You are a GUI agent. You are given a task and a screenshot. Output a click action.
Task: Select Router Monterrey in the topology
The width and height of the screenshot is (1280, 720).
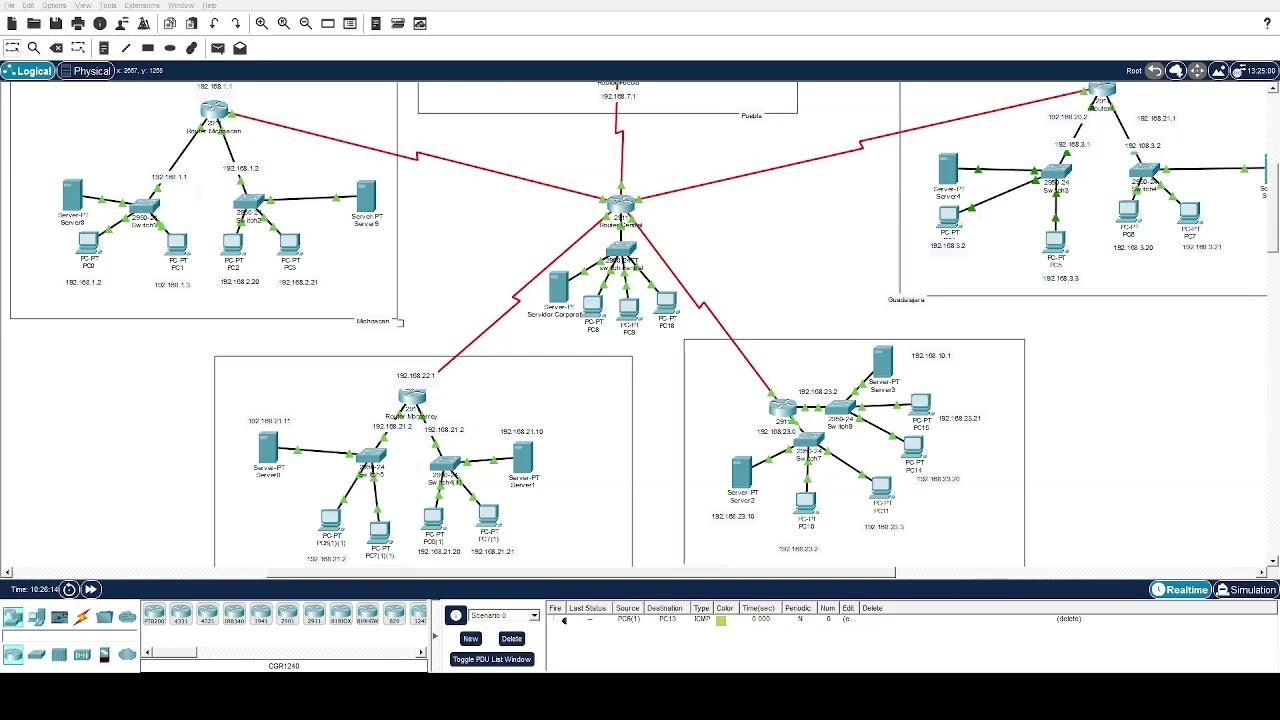(412, 398)
